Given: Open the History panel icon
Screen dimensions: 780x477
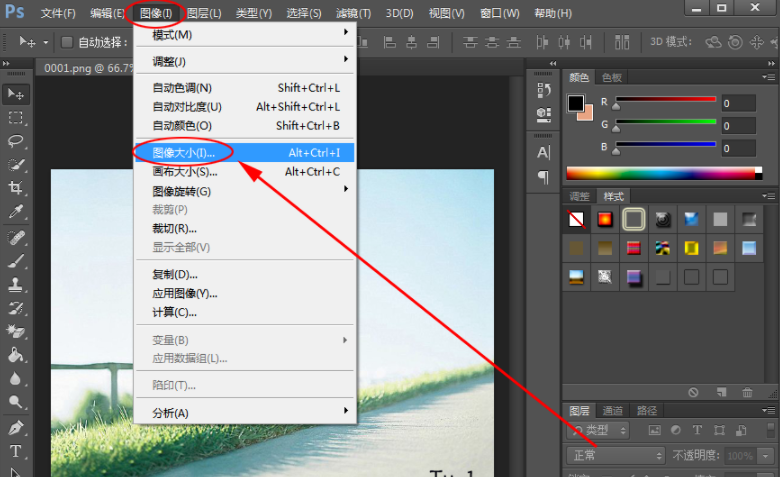Looking at the screenshot, I should tap(544, 90).
